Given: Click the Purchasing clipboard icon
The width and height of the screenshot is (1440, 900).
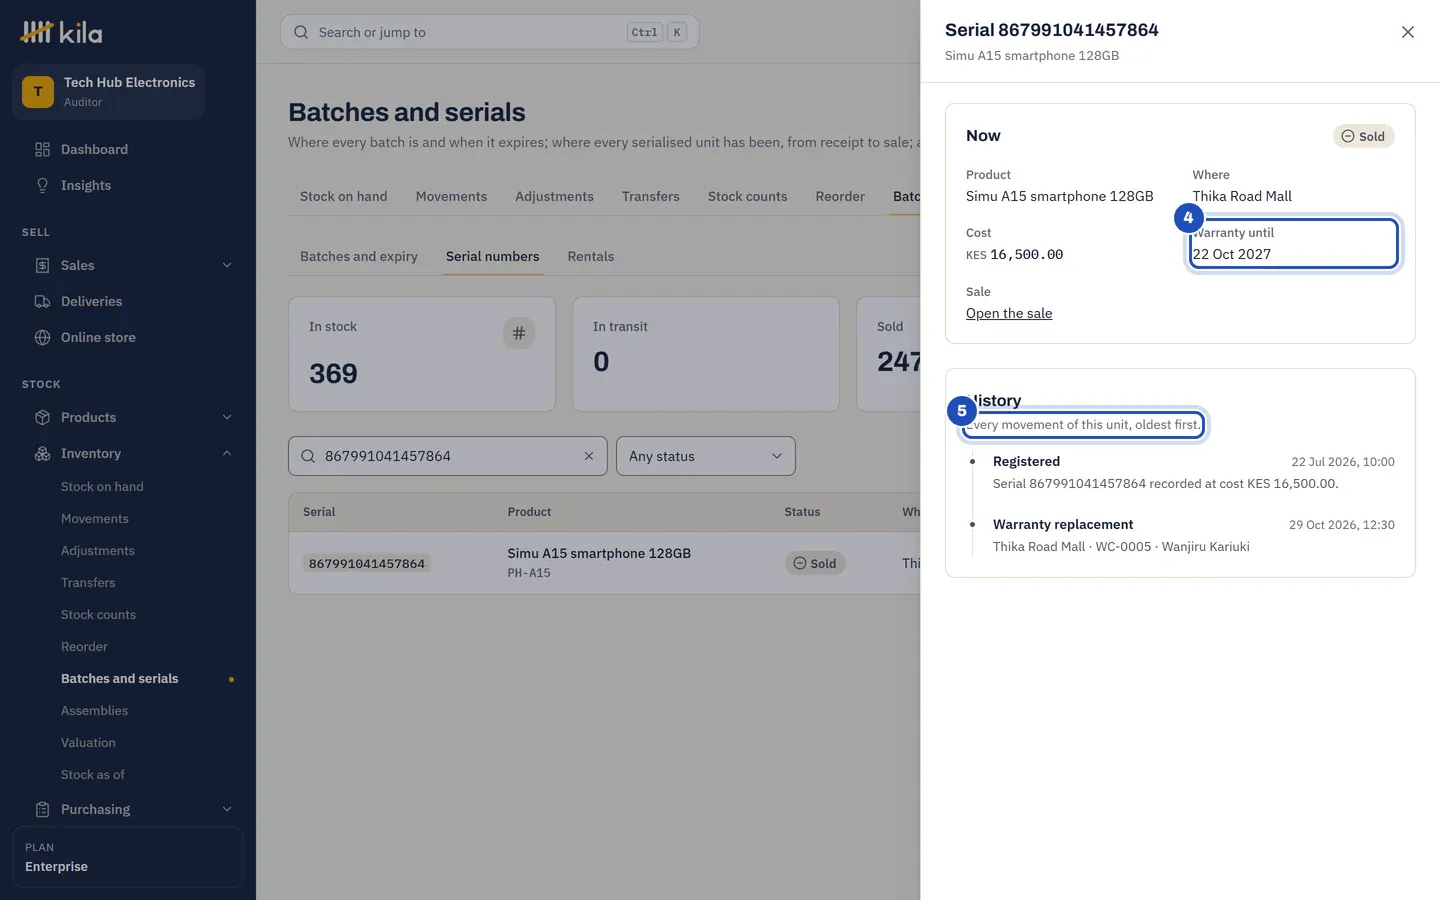Looking at the screenshot, I should point(42,809).
